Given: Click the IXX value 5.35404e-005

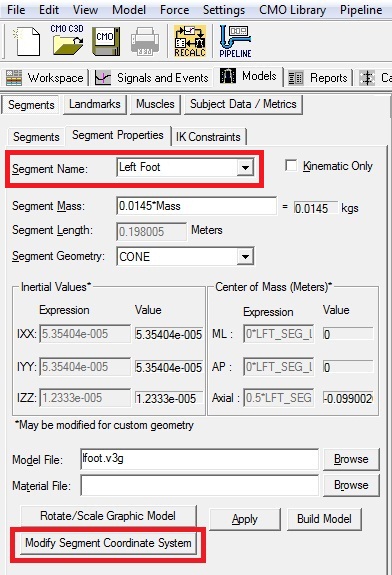Looking at the screenshot, I should click(169, 334).
